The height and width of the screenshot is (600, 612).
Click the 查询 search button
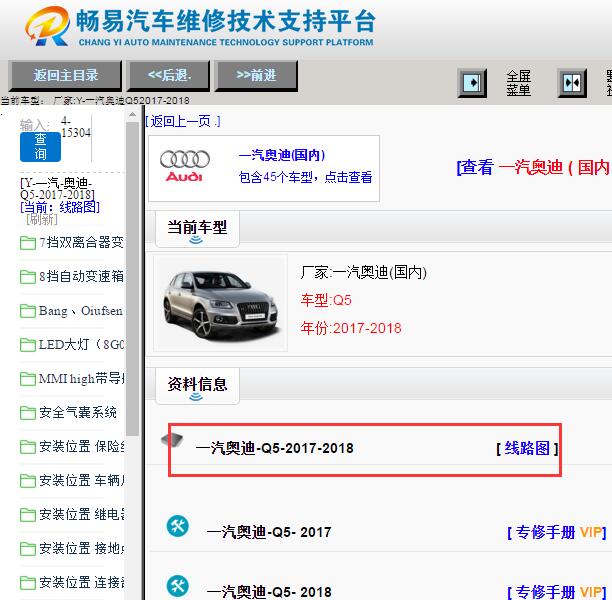(x=40, y=147)
